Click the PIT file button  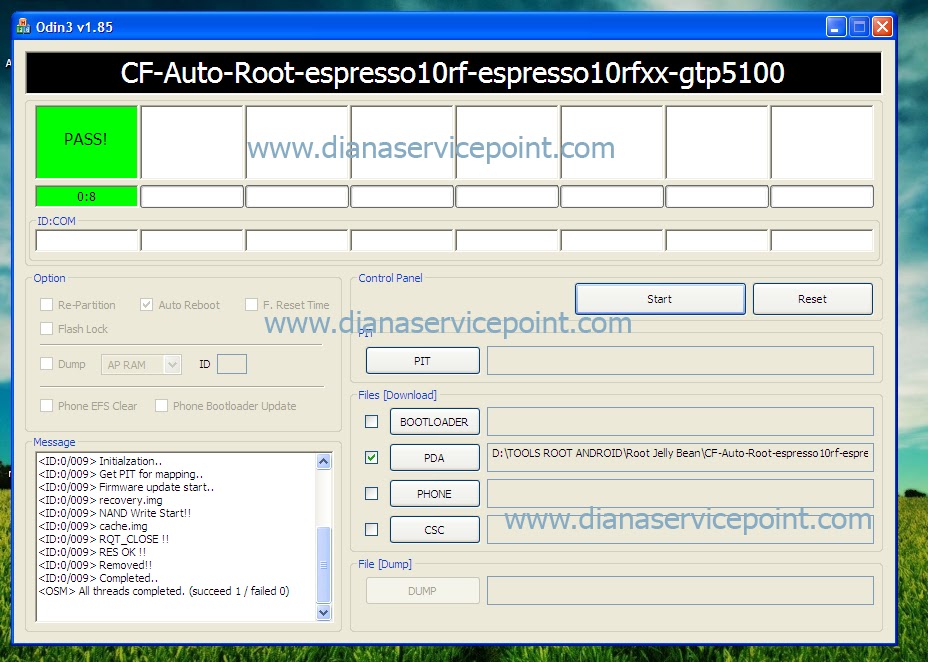(423, 361)
